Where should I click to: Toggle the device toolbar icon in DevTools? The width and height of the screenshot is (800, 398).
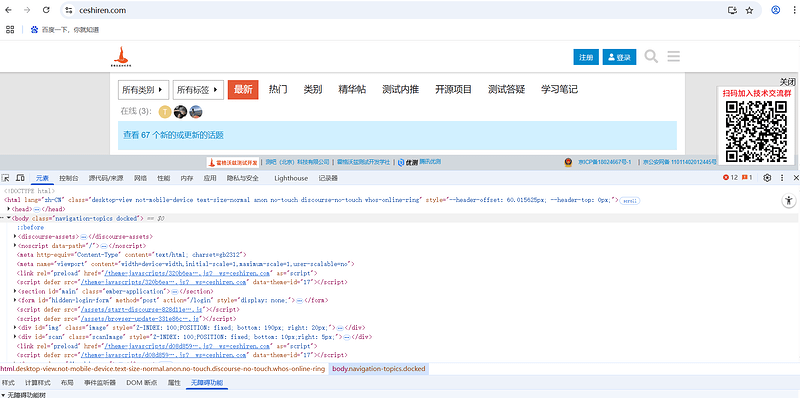tap(20, 178)
